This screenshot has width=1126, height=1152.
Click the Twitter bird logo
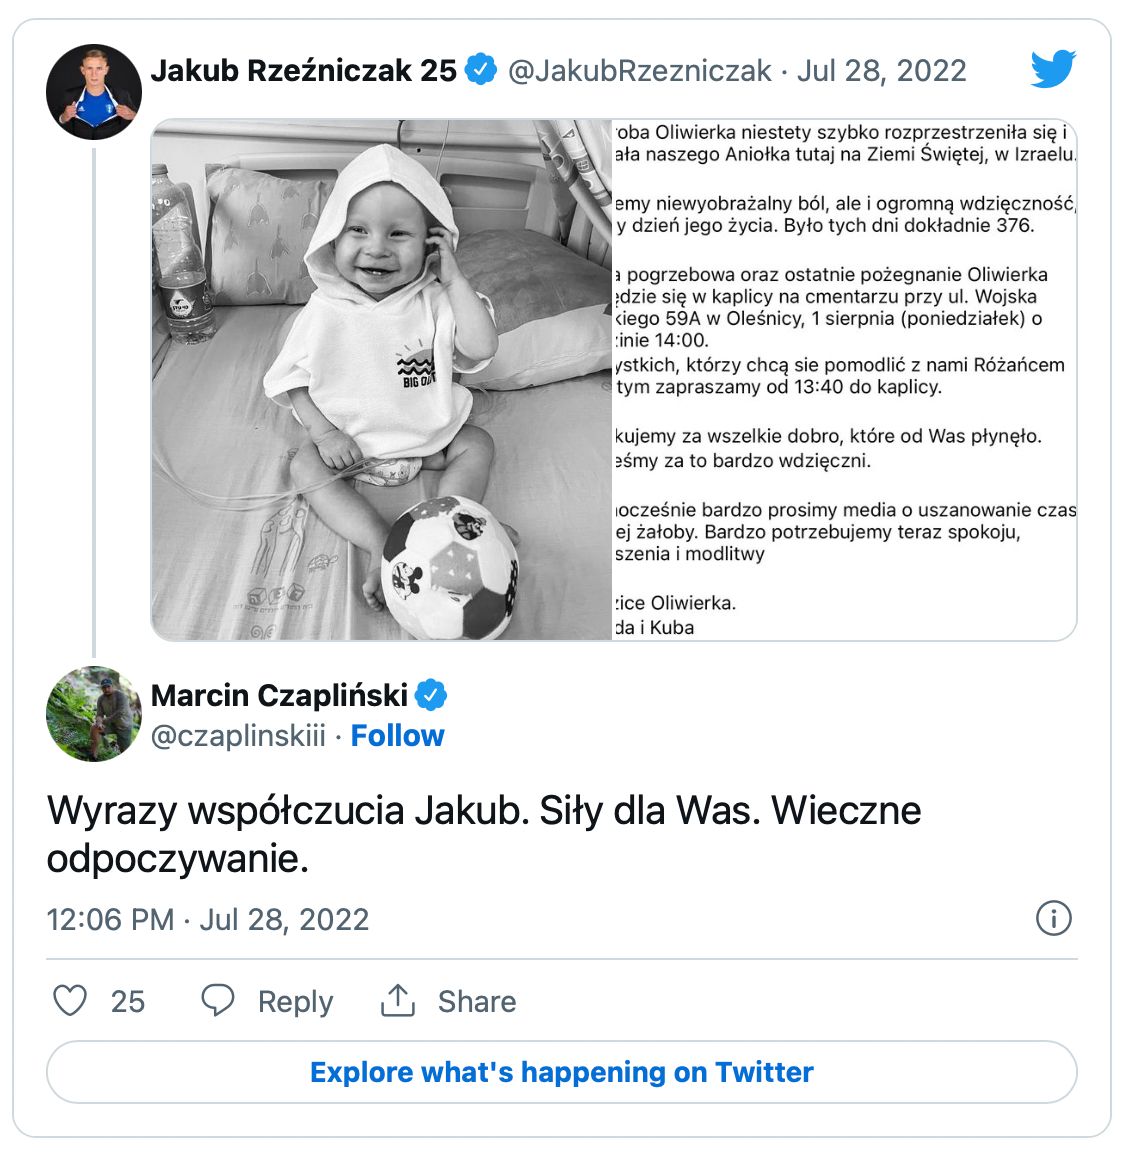pyautogui.click(x=1053, y=69)
